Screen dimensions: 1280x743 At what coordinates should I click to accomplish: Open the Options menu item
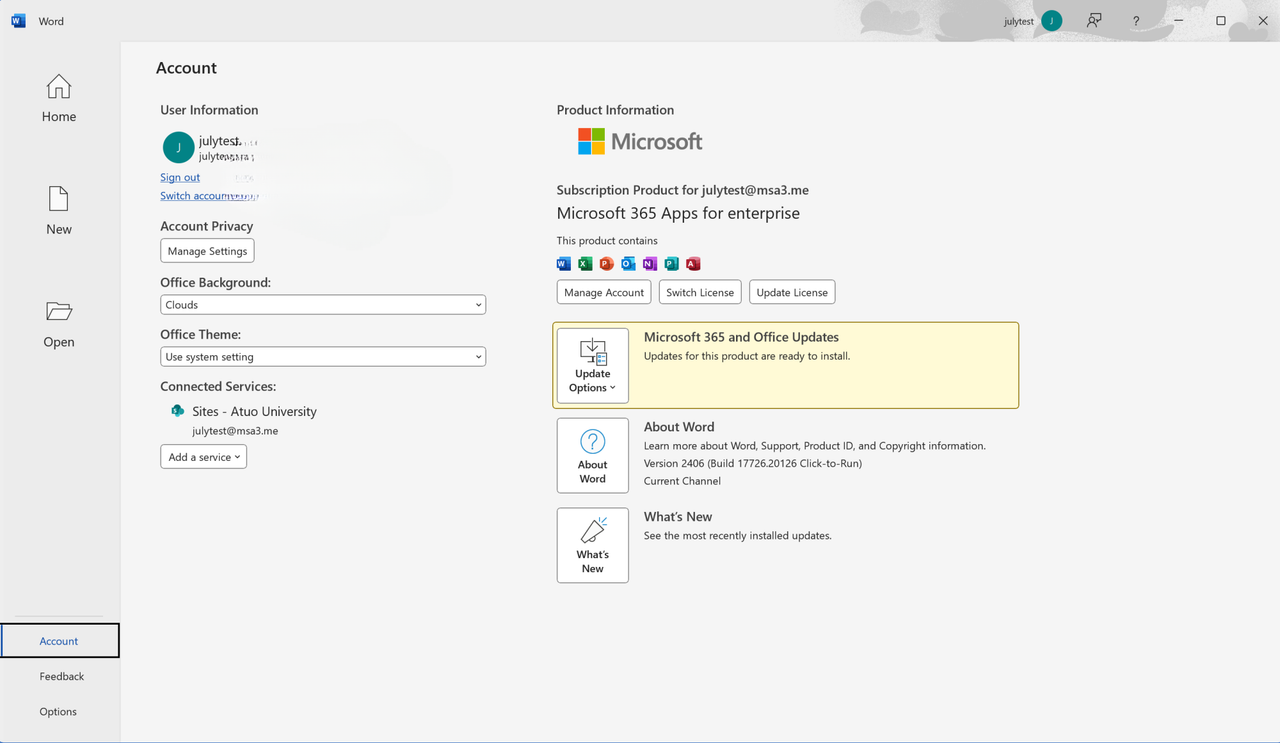tap(58, 711)
